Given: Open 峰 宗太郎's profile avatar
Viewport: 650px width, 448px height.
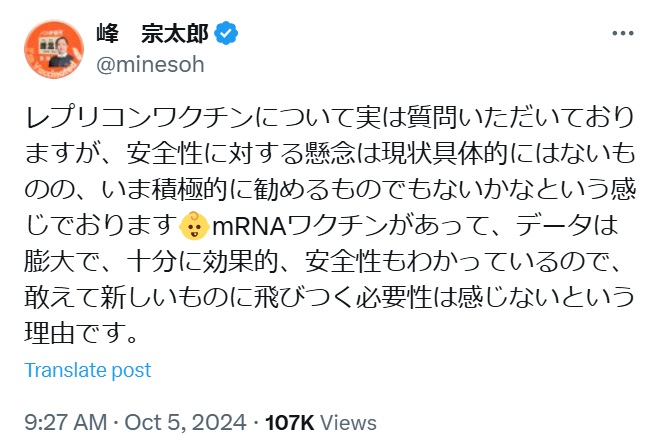Looking at the screenshot, I should point(54,51).
